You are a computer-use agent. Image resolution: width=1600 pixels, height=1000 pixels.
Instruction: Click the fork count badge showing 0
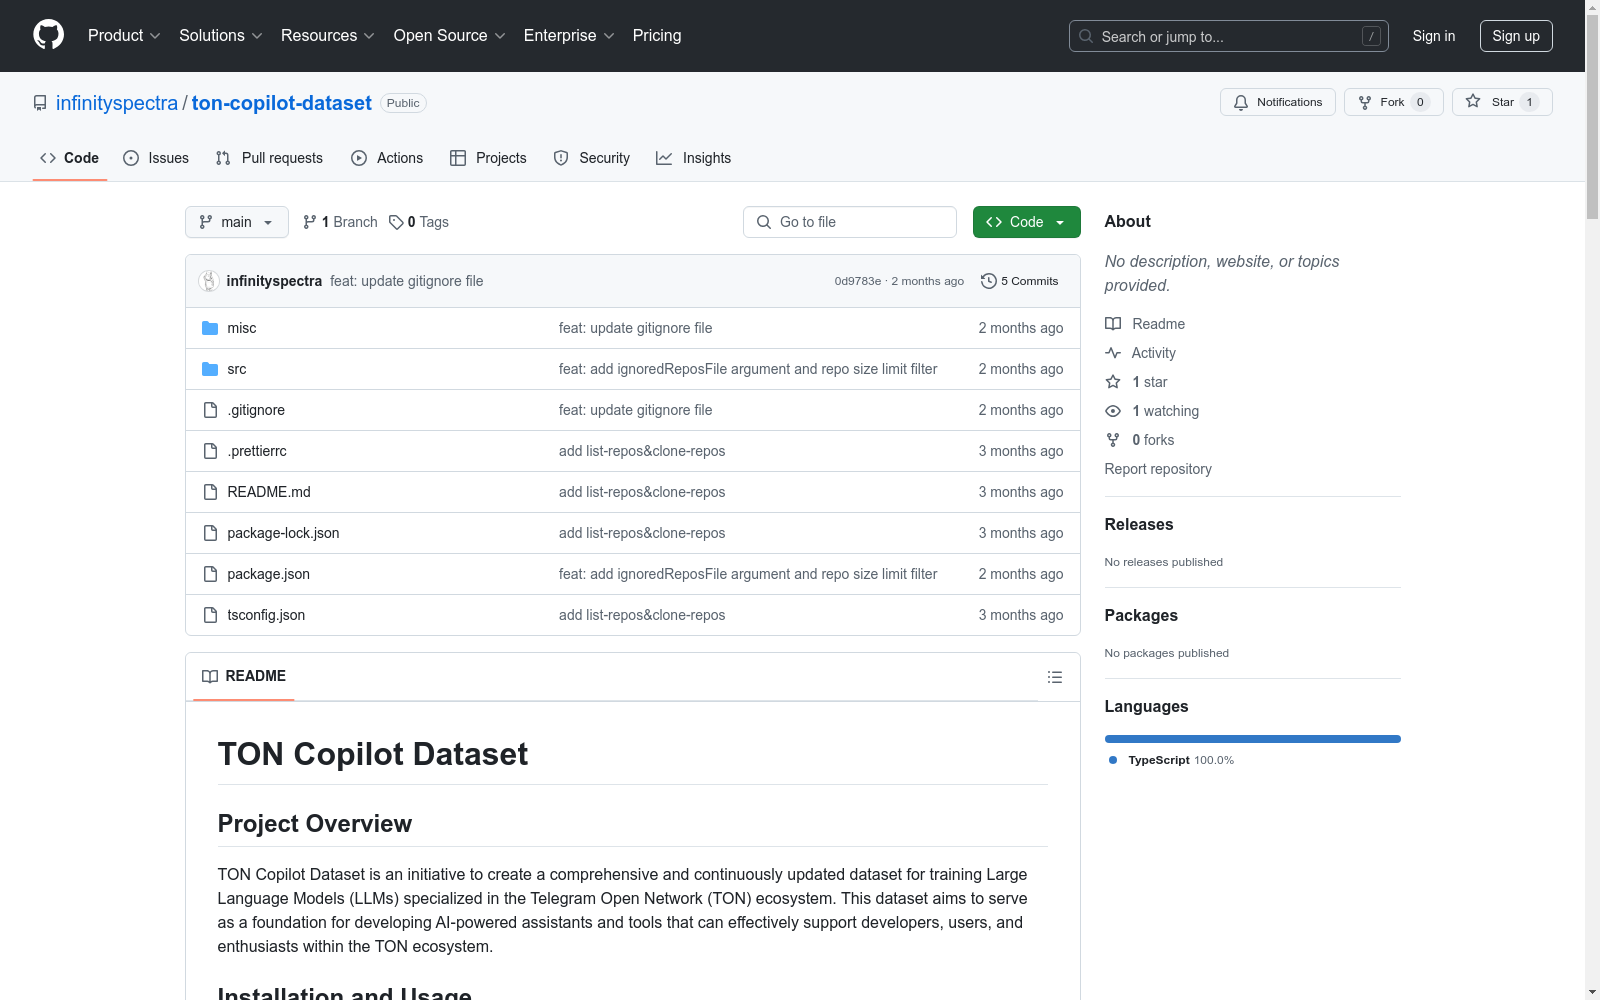point(1420,102)
